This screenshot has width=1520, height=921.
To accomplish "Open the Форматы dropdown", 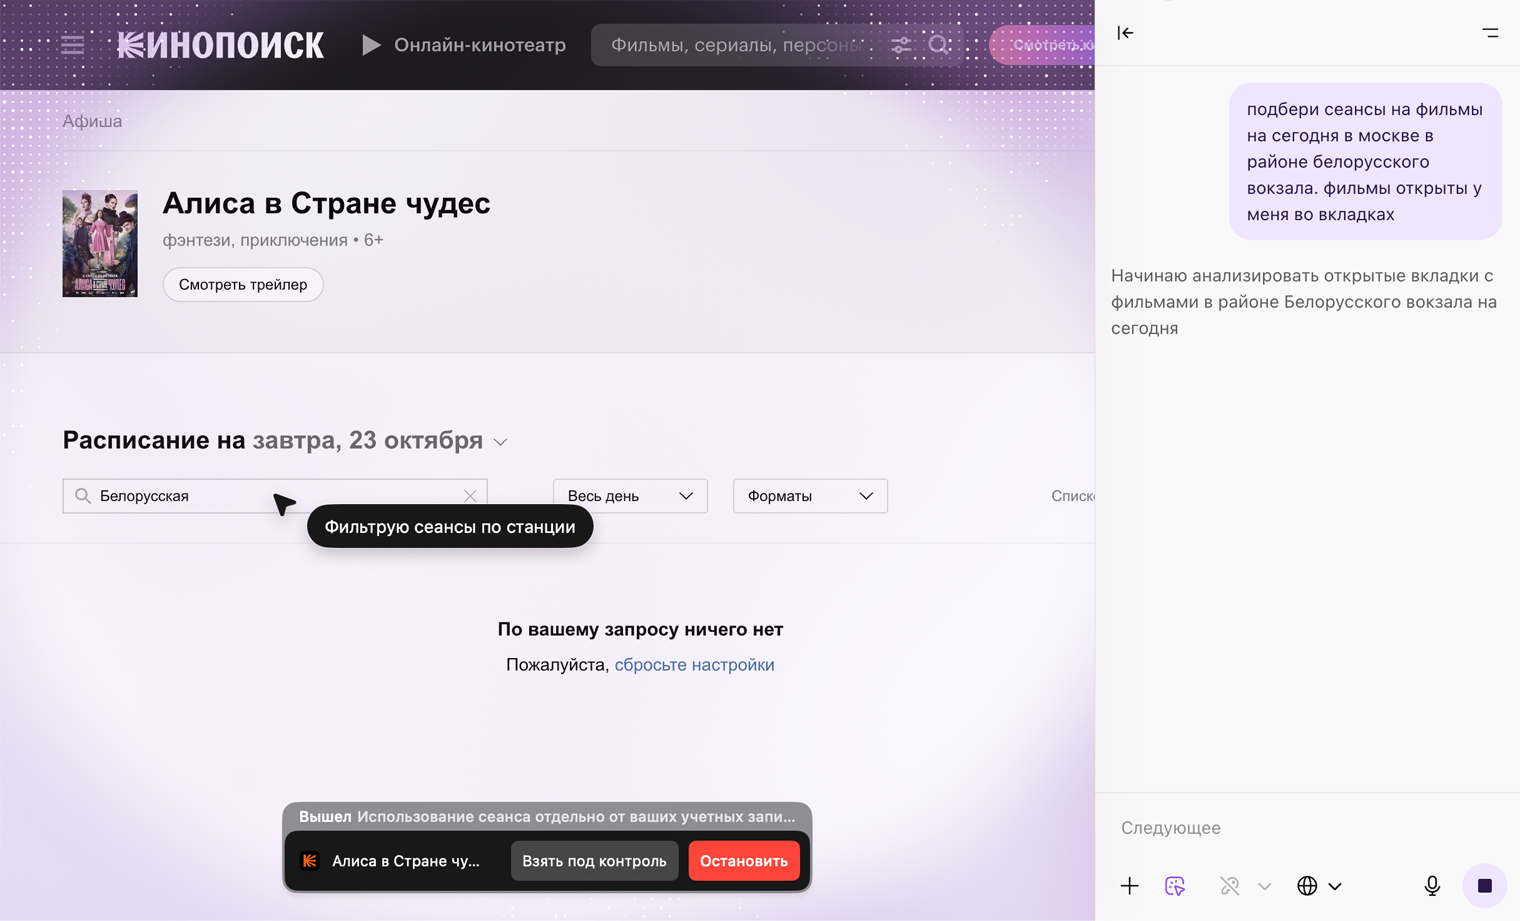I will pyautogui.click(x=810, y=495).
